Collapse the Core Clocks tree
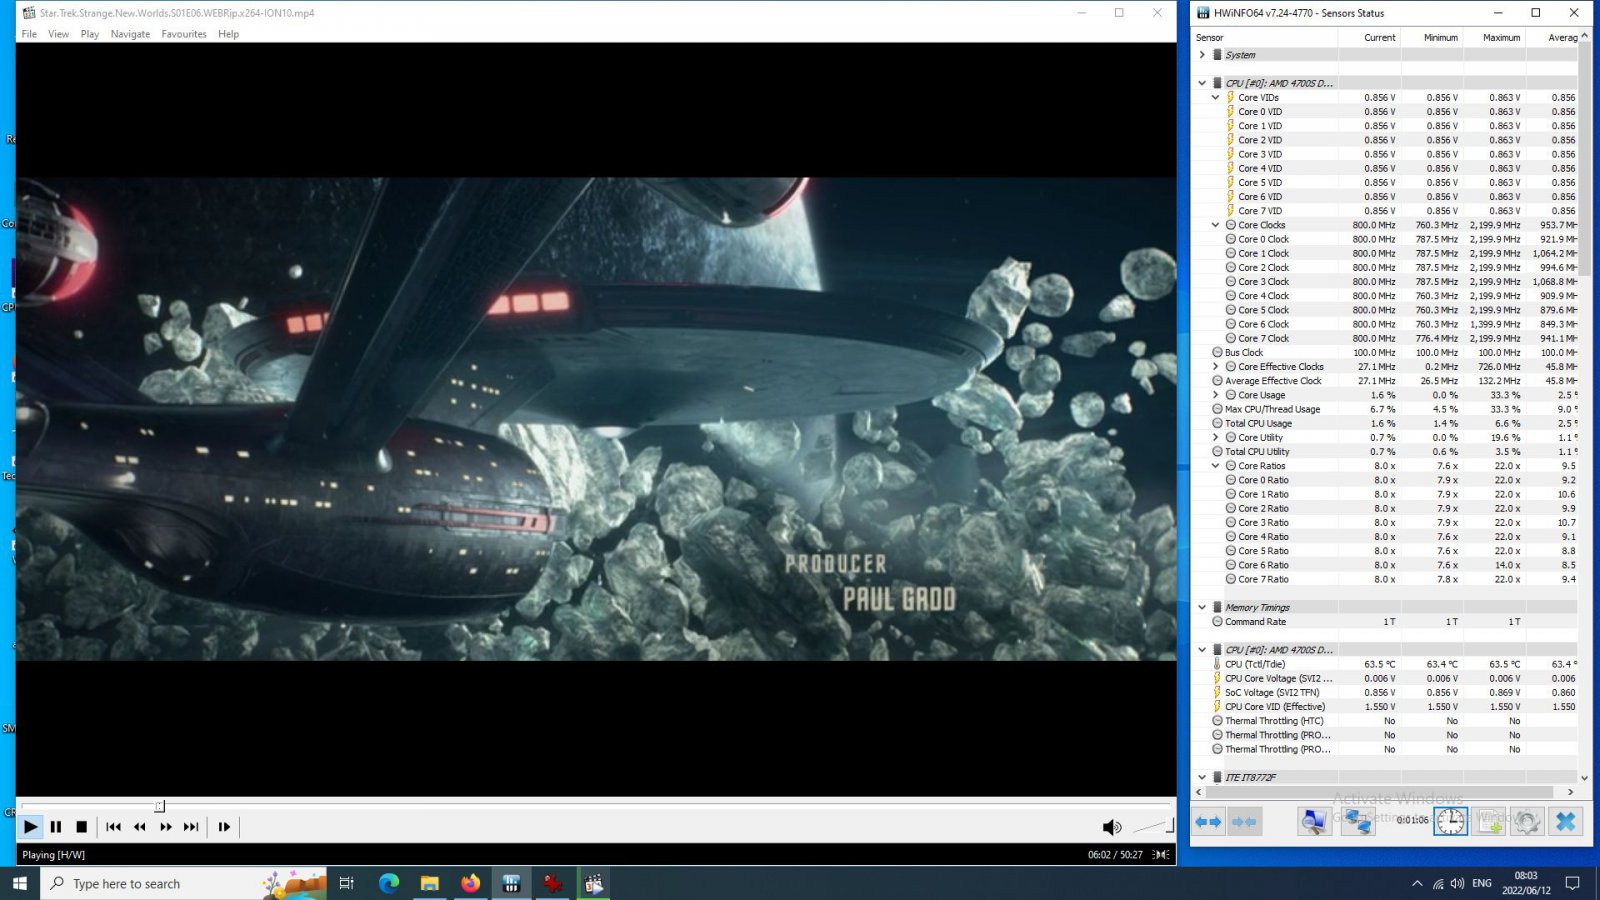 (1216, 225)
